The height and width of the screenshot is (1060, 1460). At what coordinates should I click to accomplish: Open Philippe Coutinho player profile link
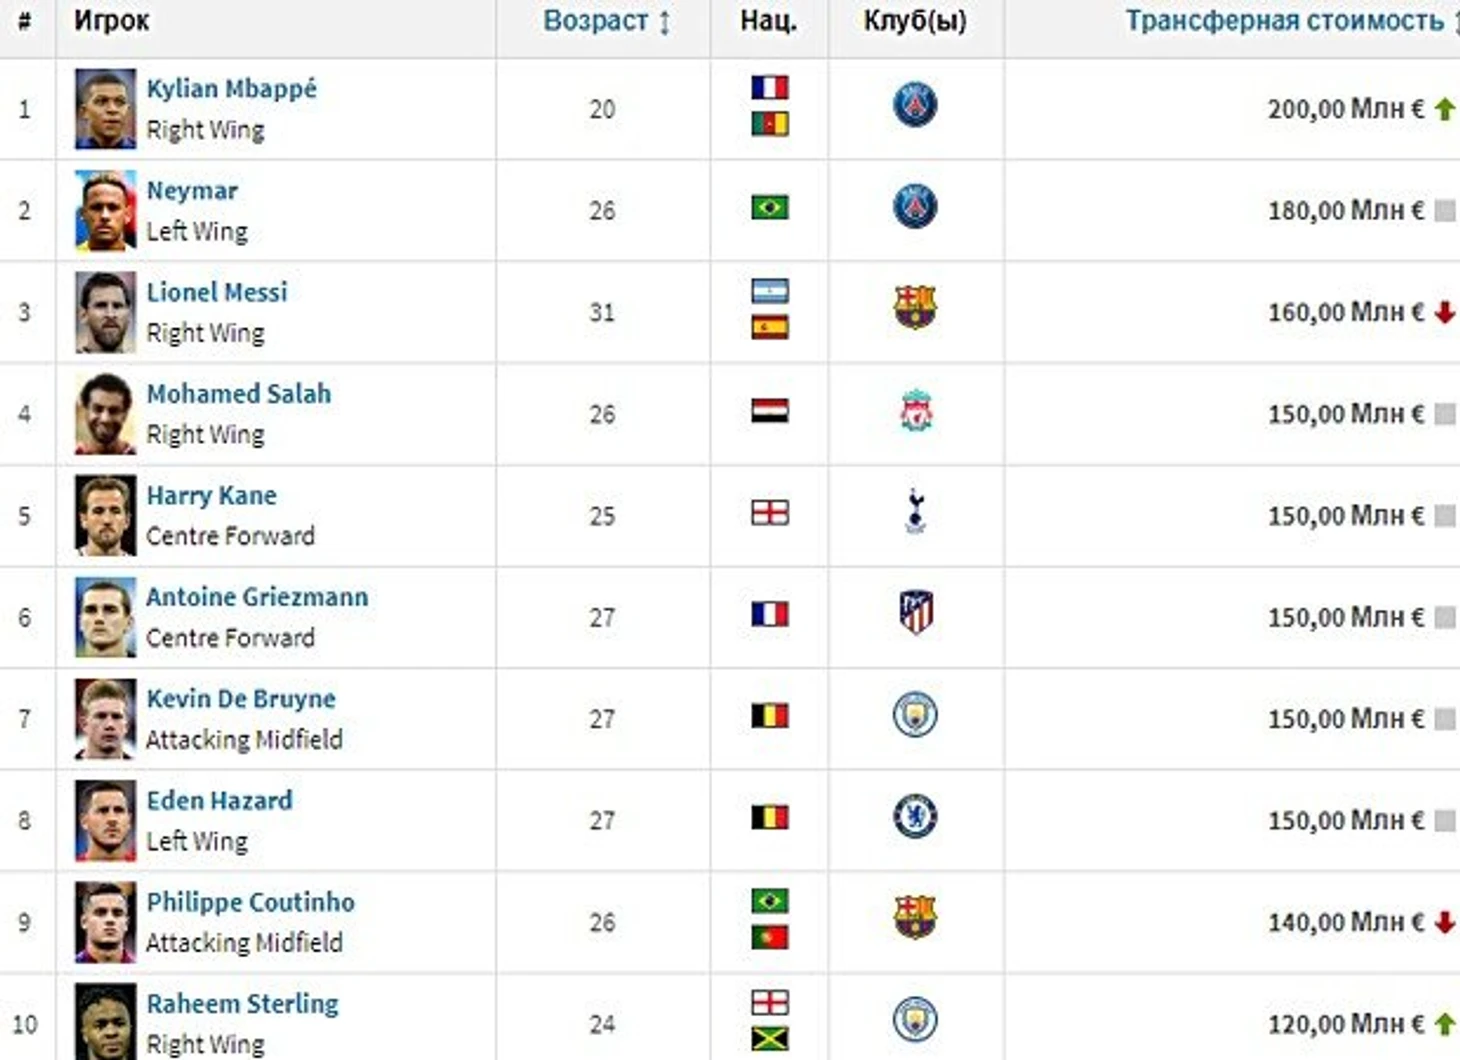251,902
